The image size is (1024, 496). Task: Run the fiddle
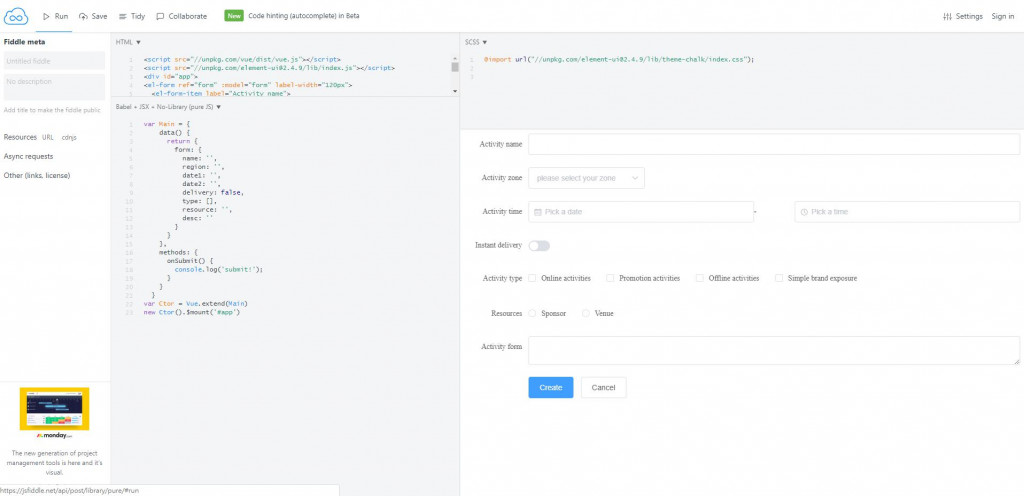click(56, 16)
